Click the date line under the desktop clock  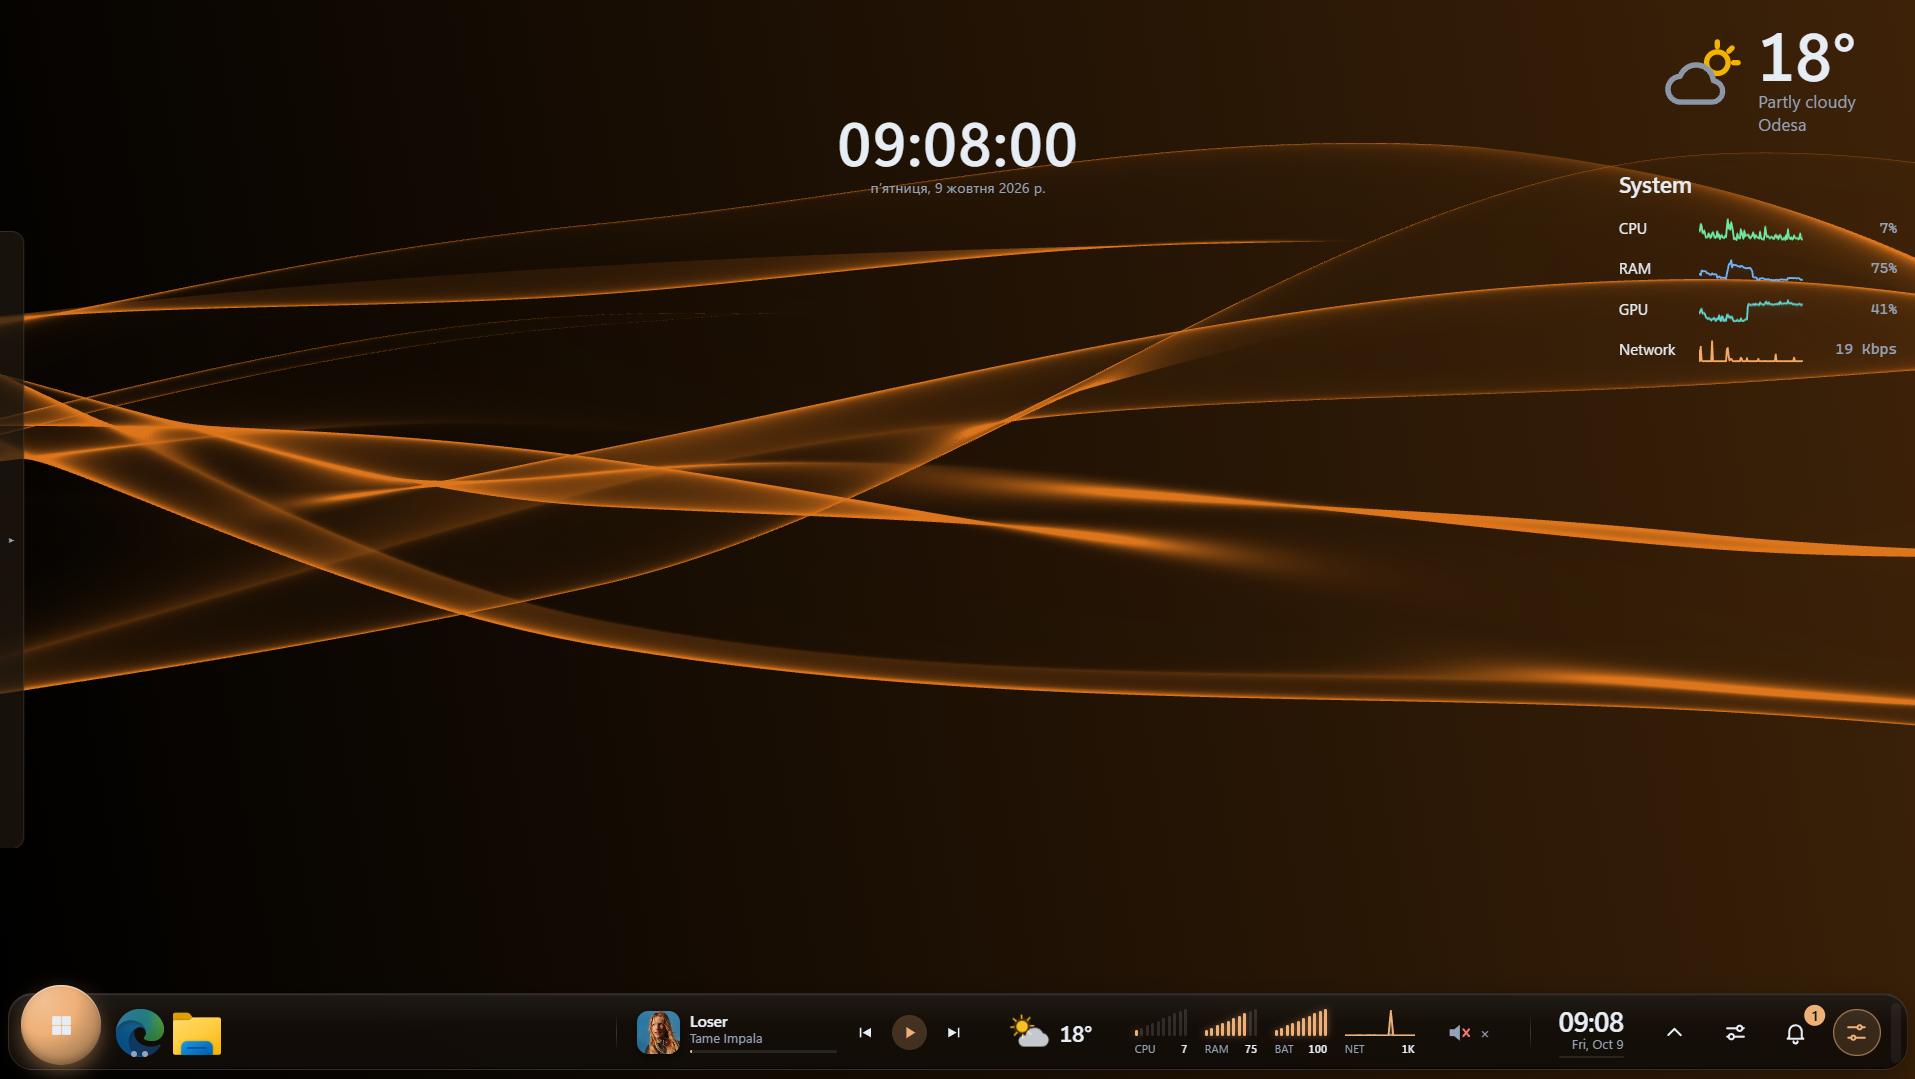(x=957, y=188)
